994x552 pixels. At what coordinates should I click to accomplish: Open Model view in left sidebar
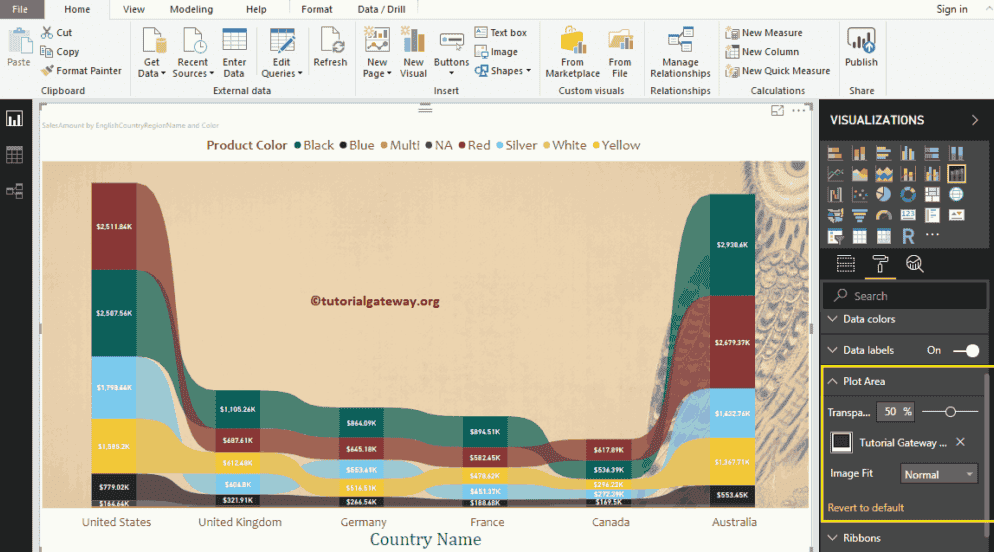[x=15, y=191]
